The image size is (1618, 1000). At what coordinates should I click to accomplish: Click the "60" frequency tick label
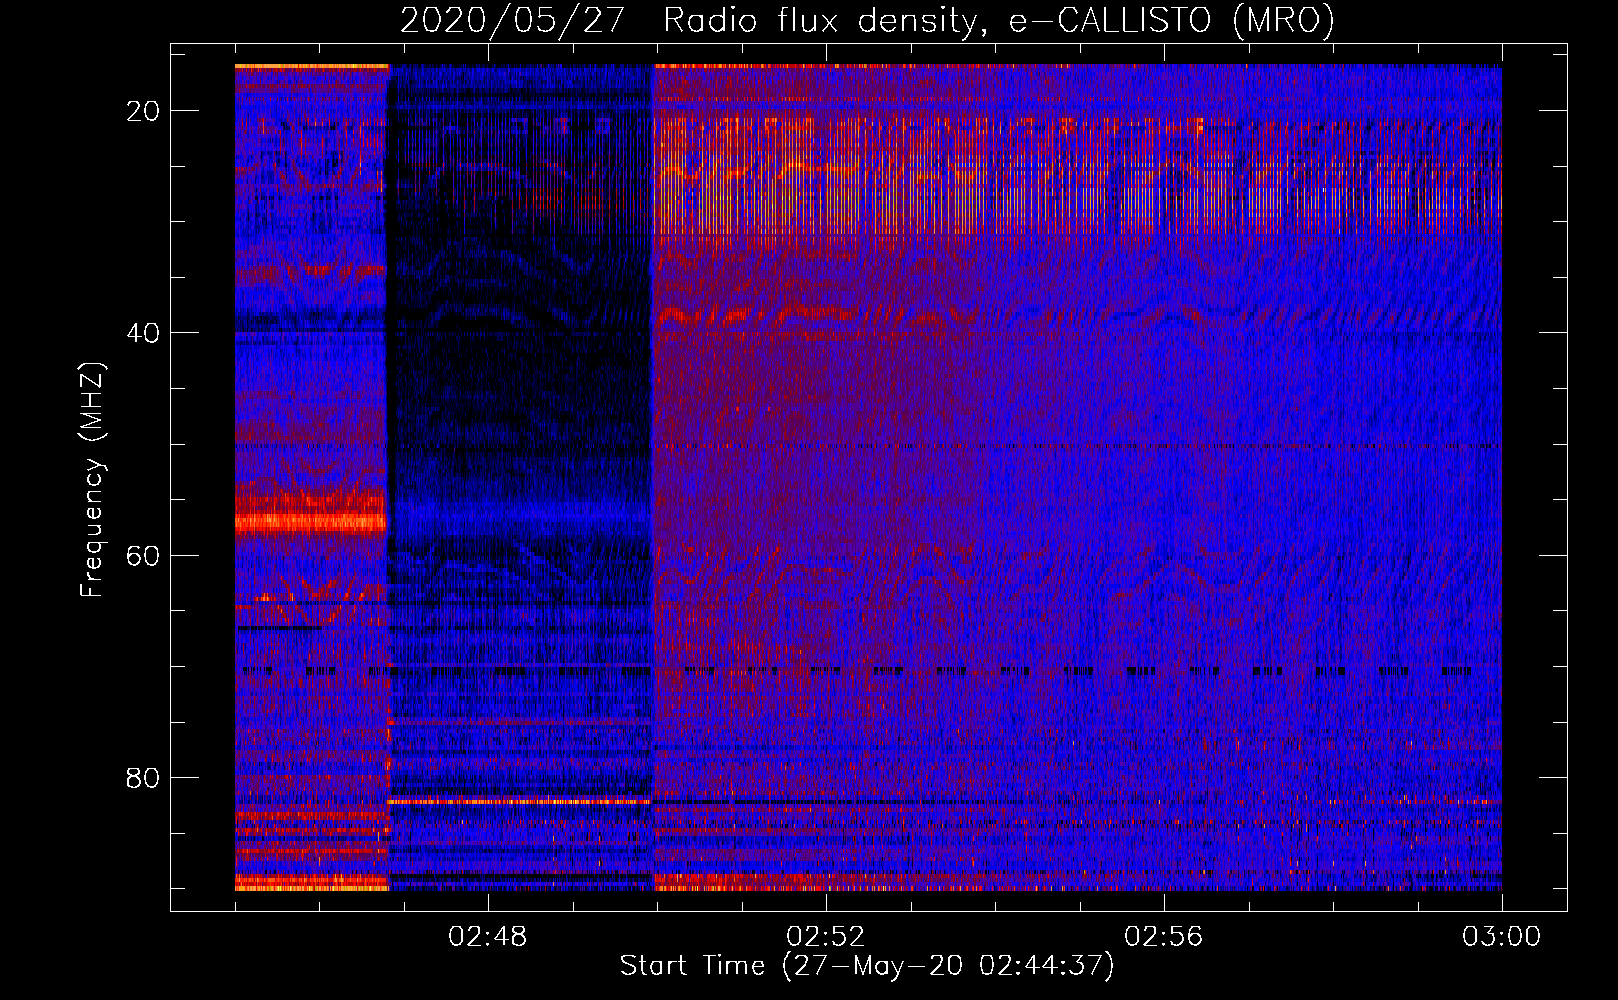coord(144,555)
